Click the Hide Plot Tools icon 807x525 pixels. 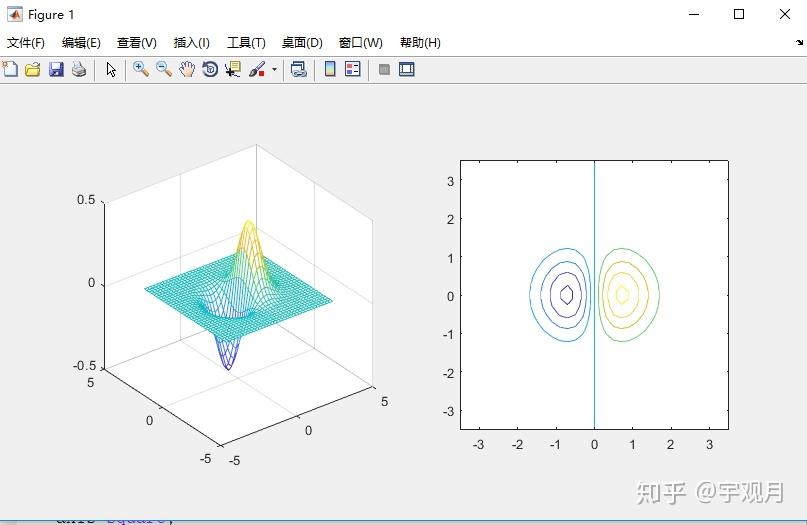[x=384, y=69]
